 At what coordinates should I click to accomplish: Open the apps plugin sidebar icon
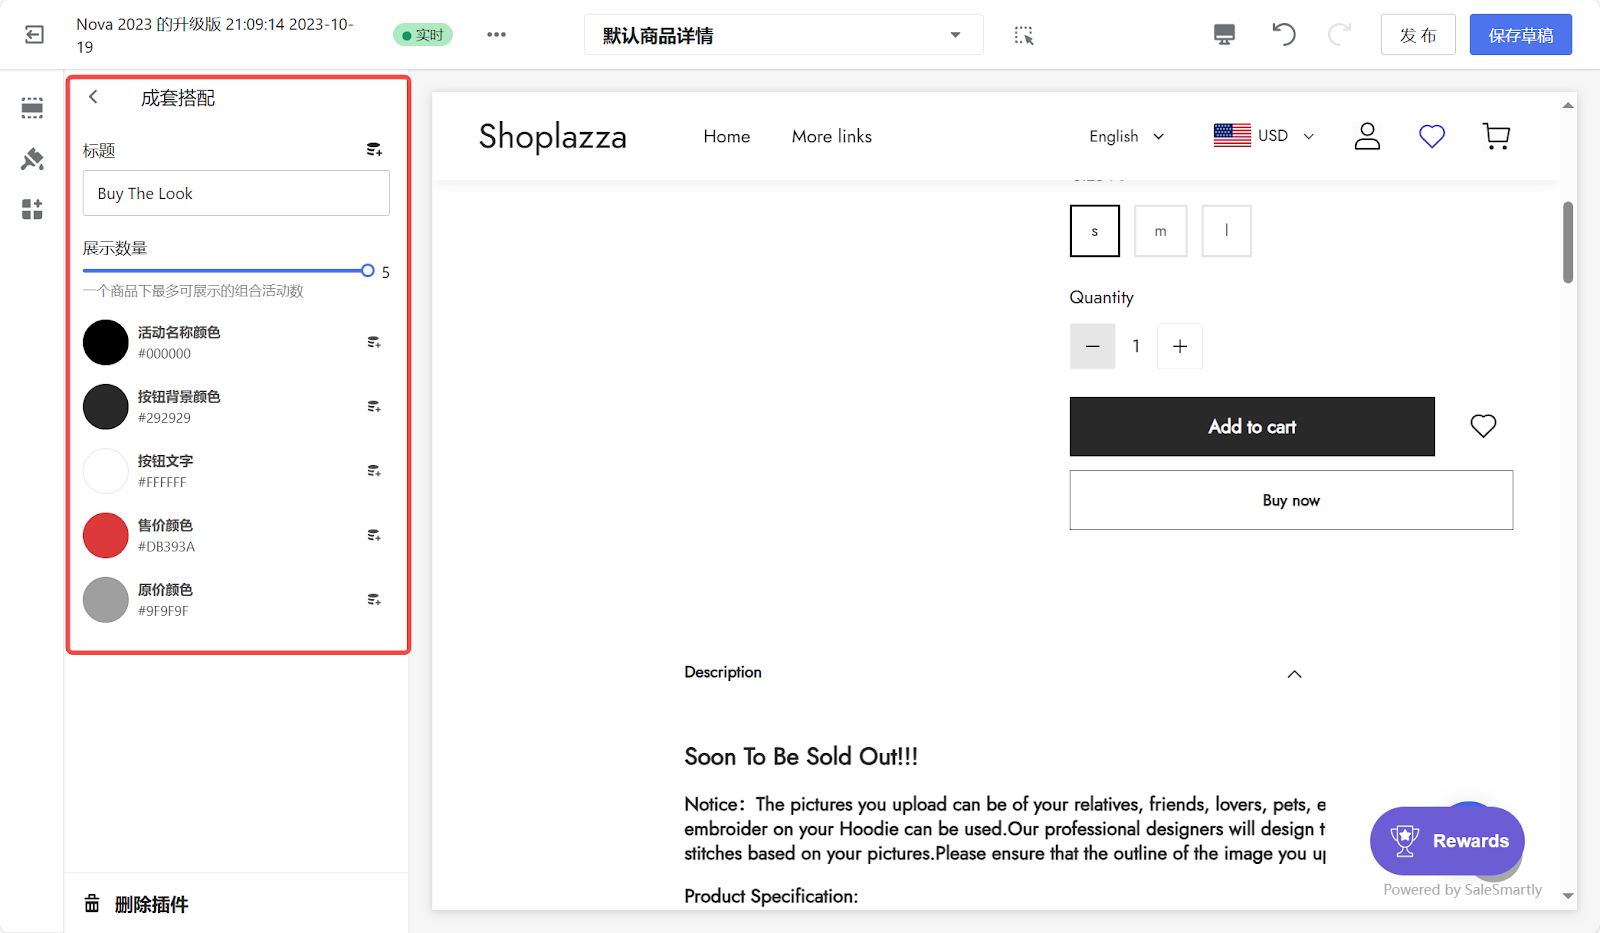[32, 209]
